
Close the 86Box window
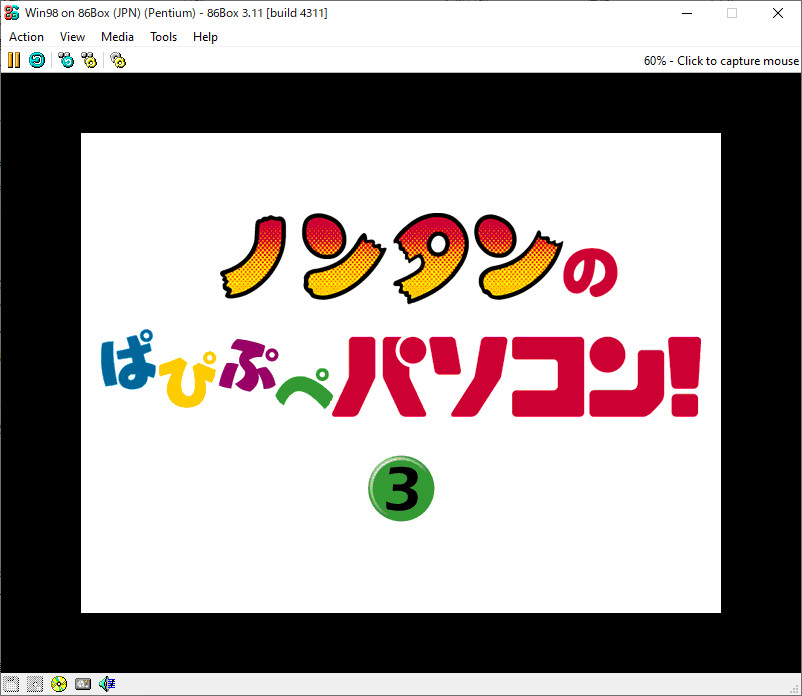778,13
